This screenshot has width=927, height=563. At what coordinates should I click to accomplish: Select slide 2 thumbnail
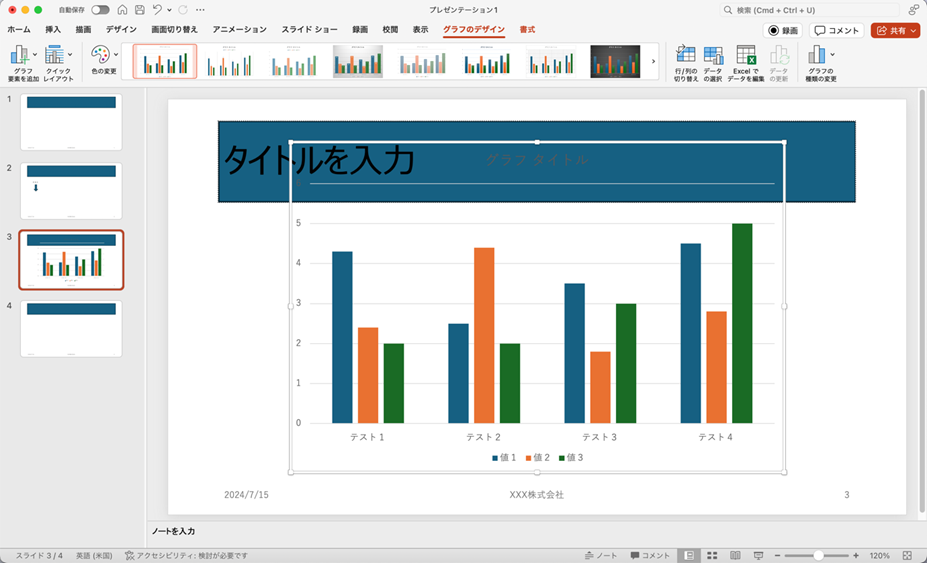point(71,191)
